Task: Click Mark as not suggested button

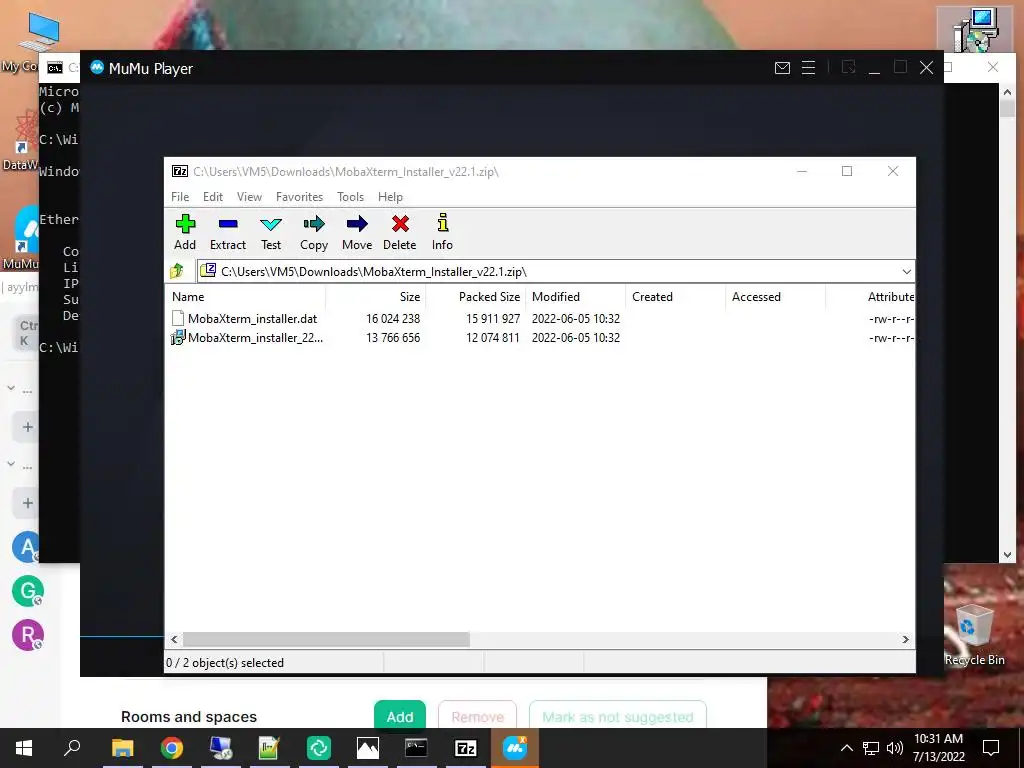Action: tap(617, 716)
